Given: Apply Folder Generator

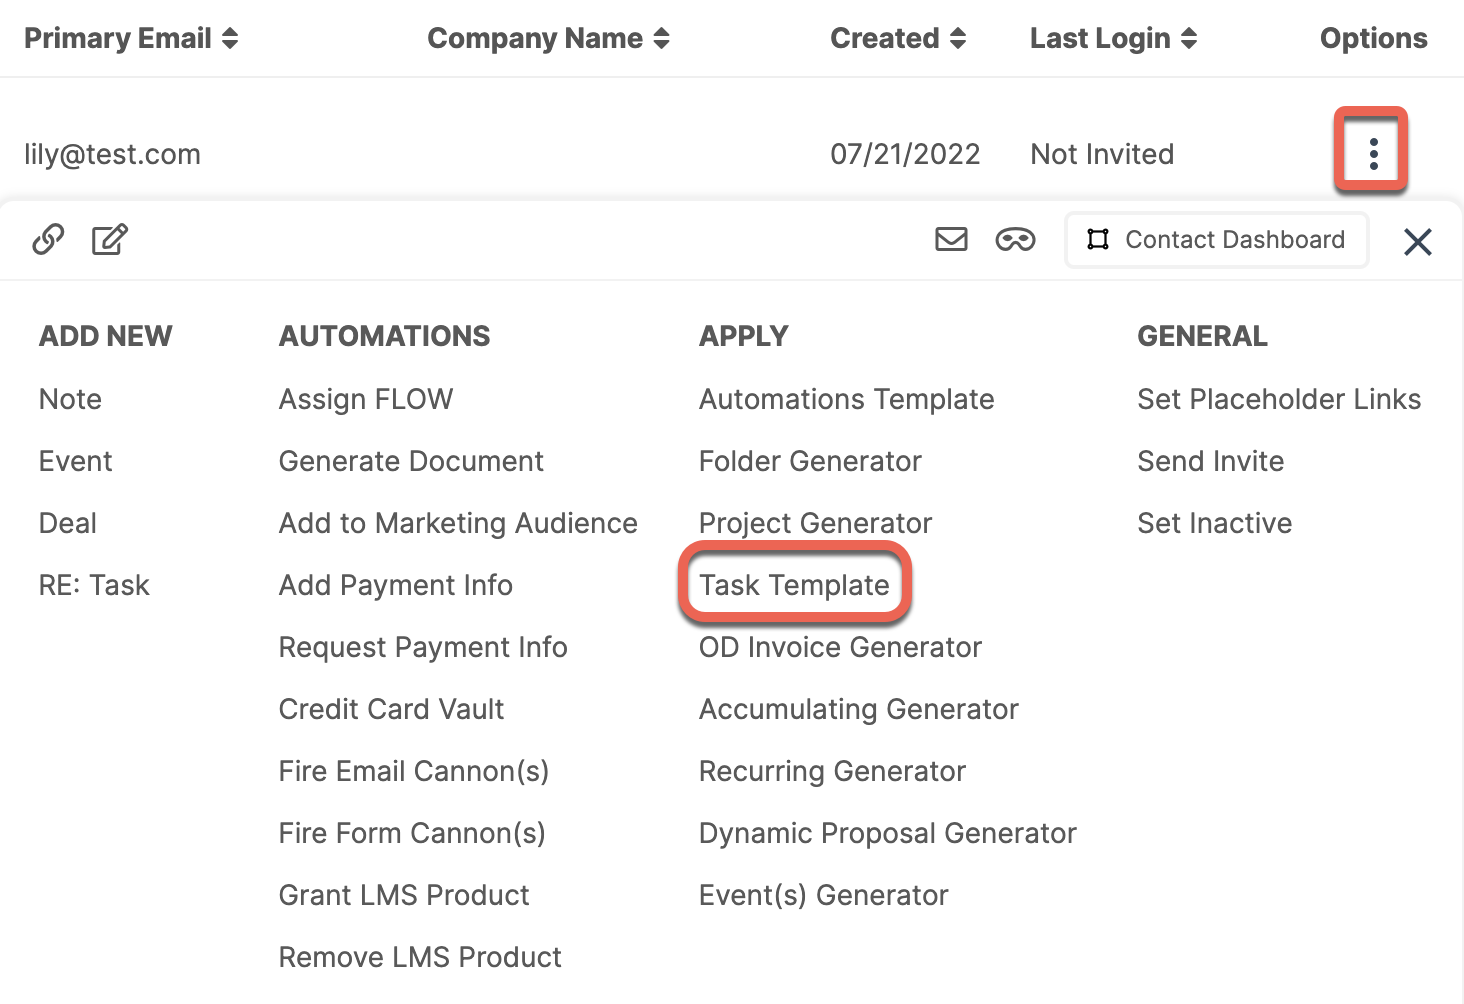Looking at the screenshot, I should pos(810,461).
